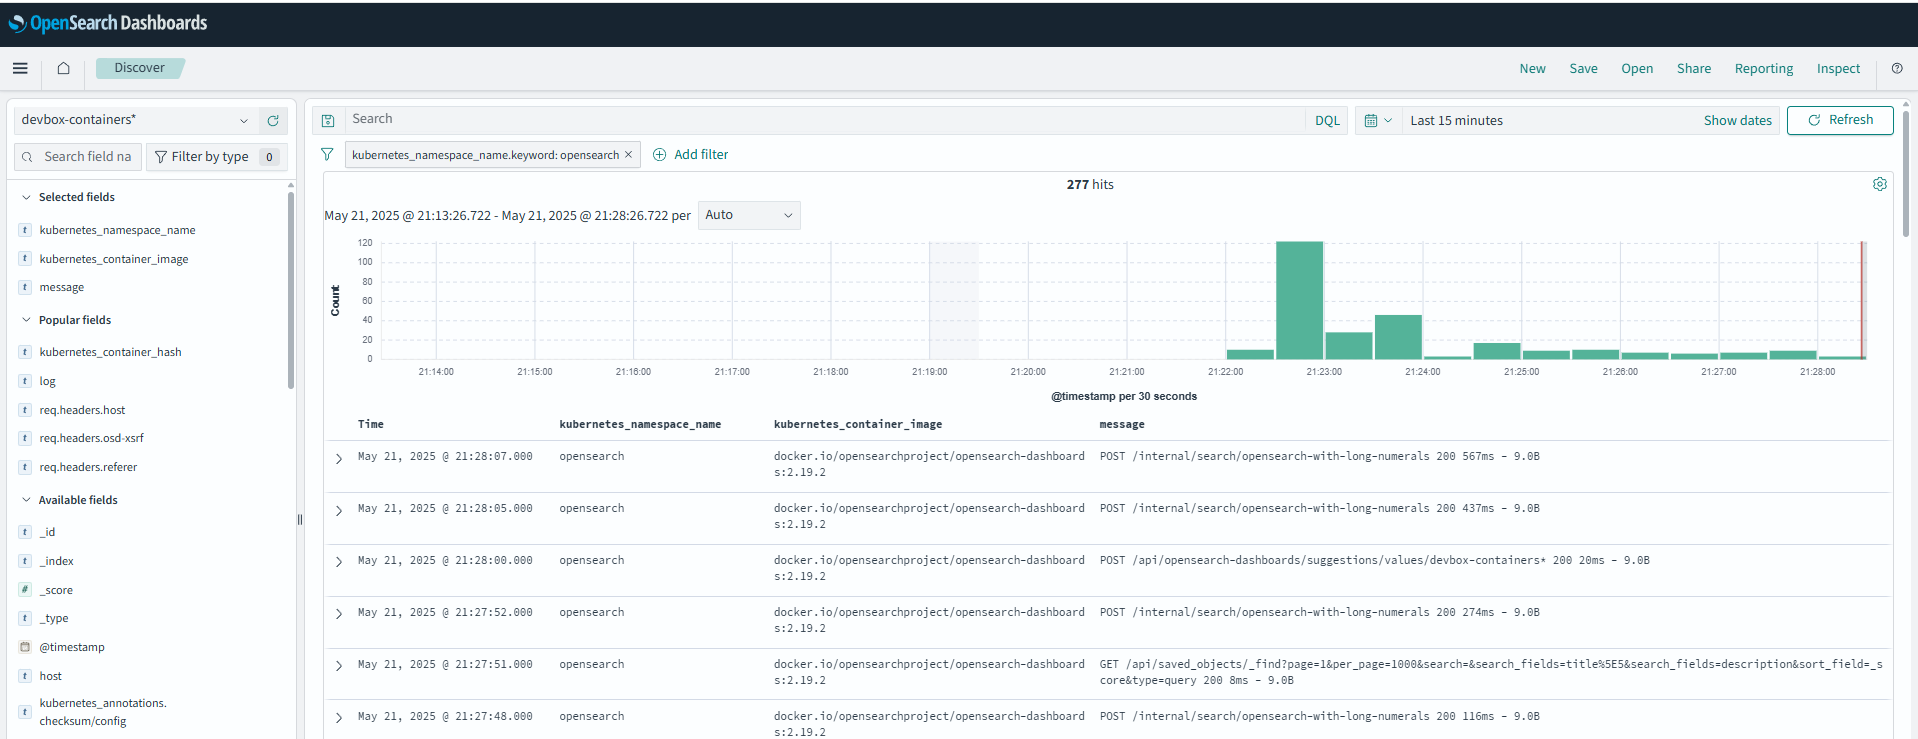The height and width of the screenshot is (739, 1918).
Task: Select kubernetes_annotations.checksum/config field
Action: click(103, 712)
